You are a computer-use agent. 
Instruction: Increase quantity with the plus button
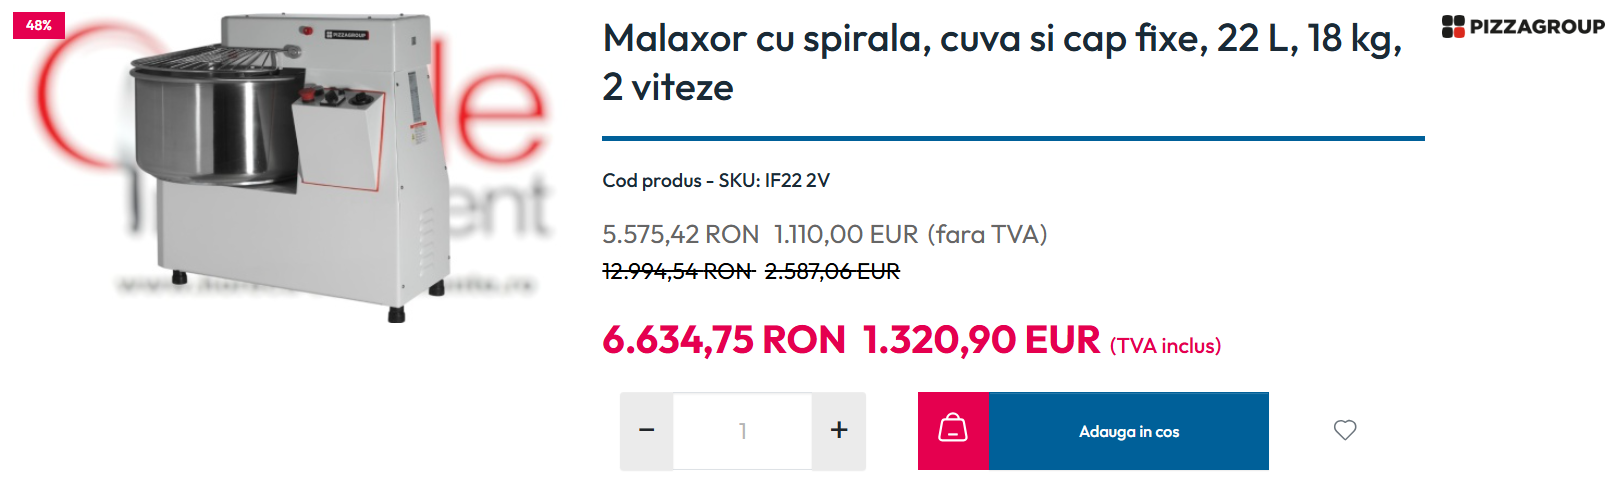pos(839,431)
